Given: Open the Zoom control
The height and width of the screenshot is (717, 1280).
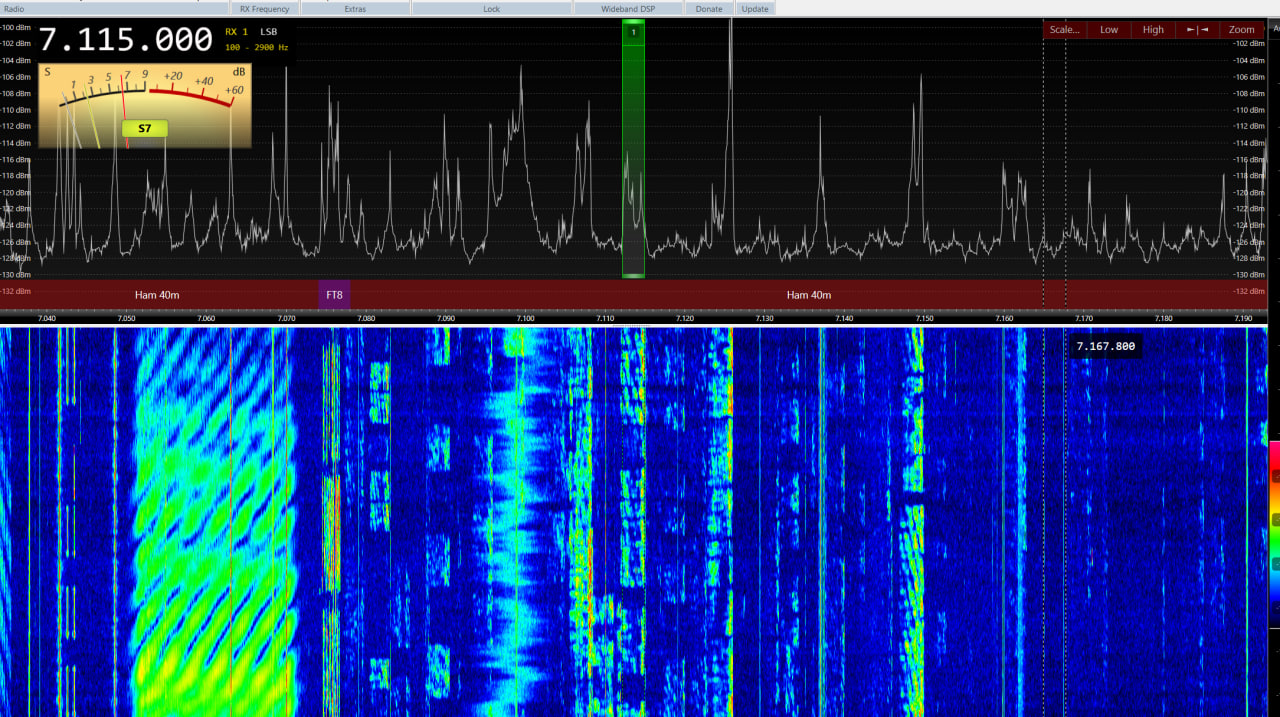Looking at the screenshot, I should pyautogui.click(x=1241, y=30).
